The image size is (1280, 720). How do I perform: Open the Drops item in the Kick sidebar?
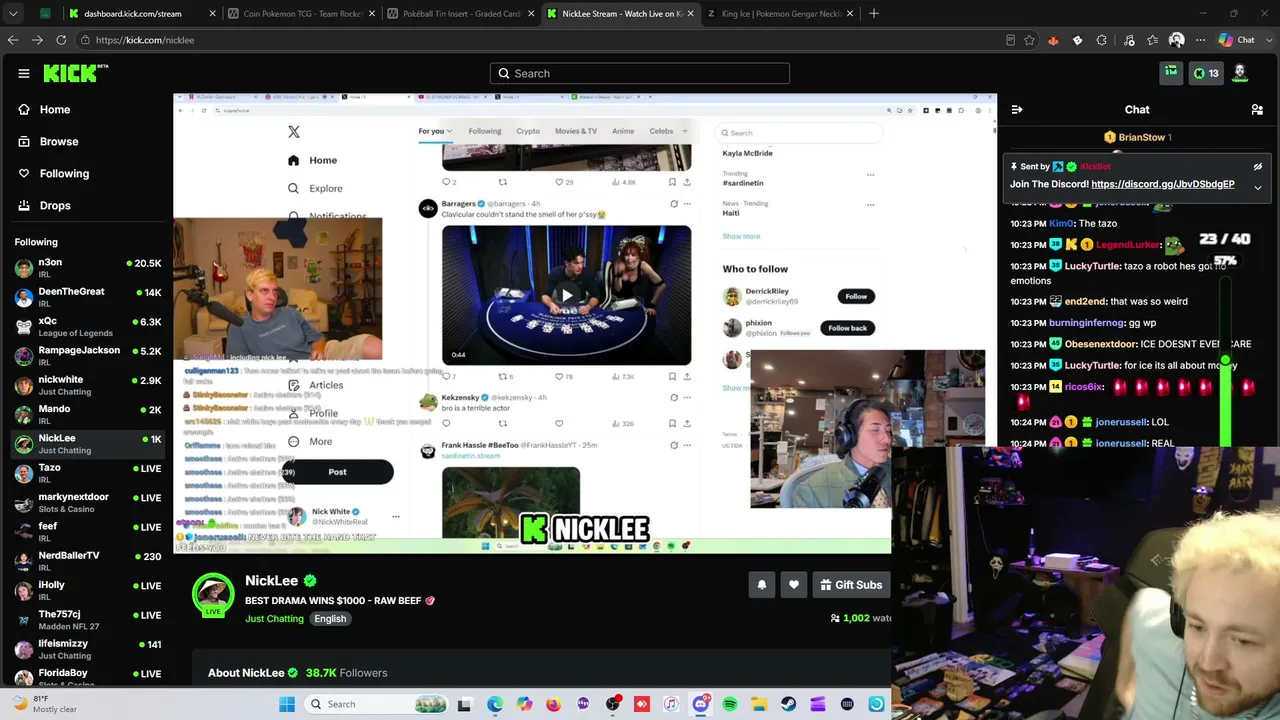click(86, 206)
